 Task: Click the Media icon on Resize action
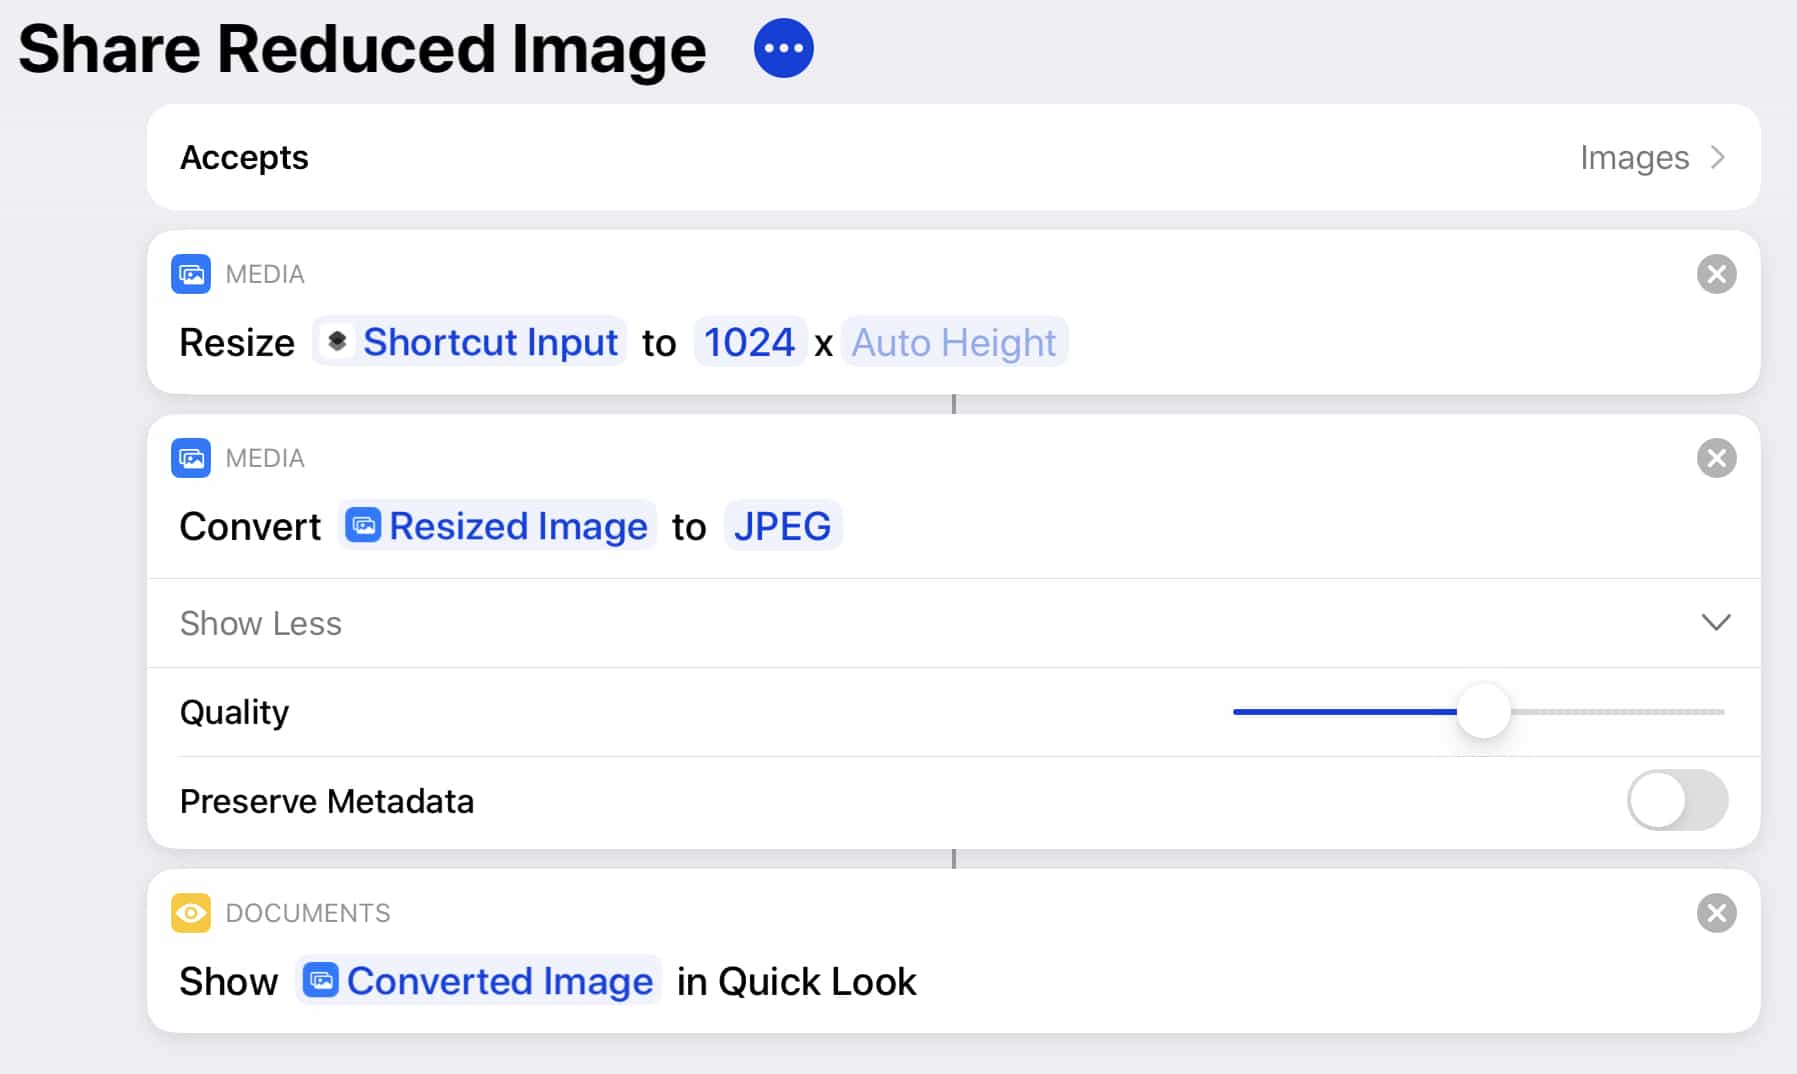pyautogui.click(x=191, y=274)
